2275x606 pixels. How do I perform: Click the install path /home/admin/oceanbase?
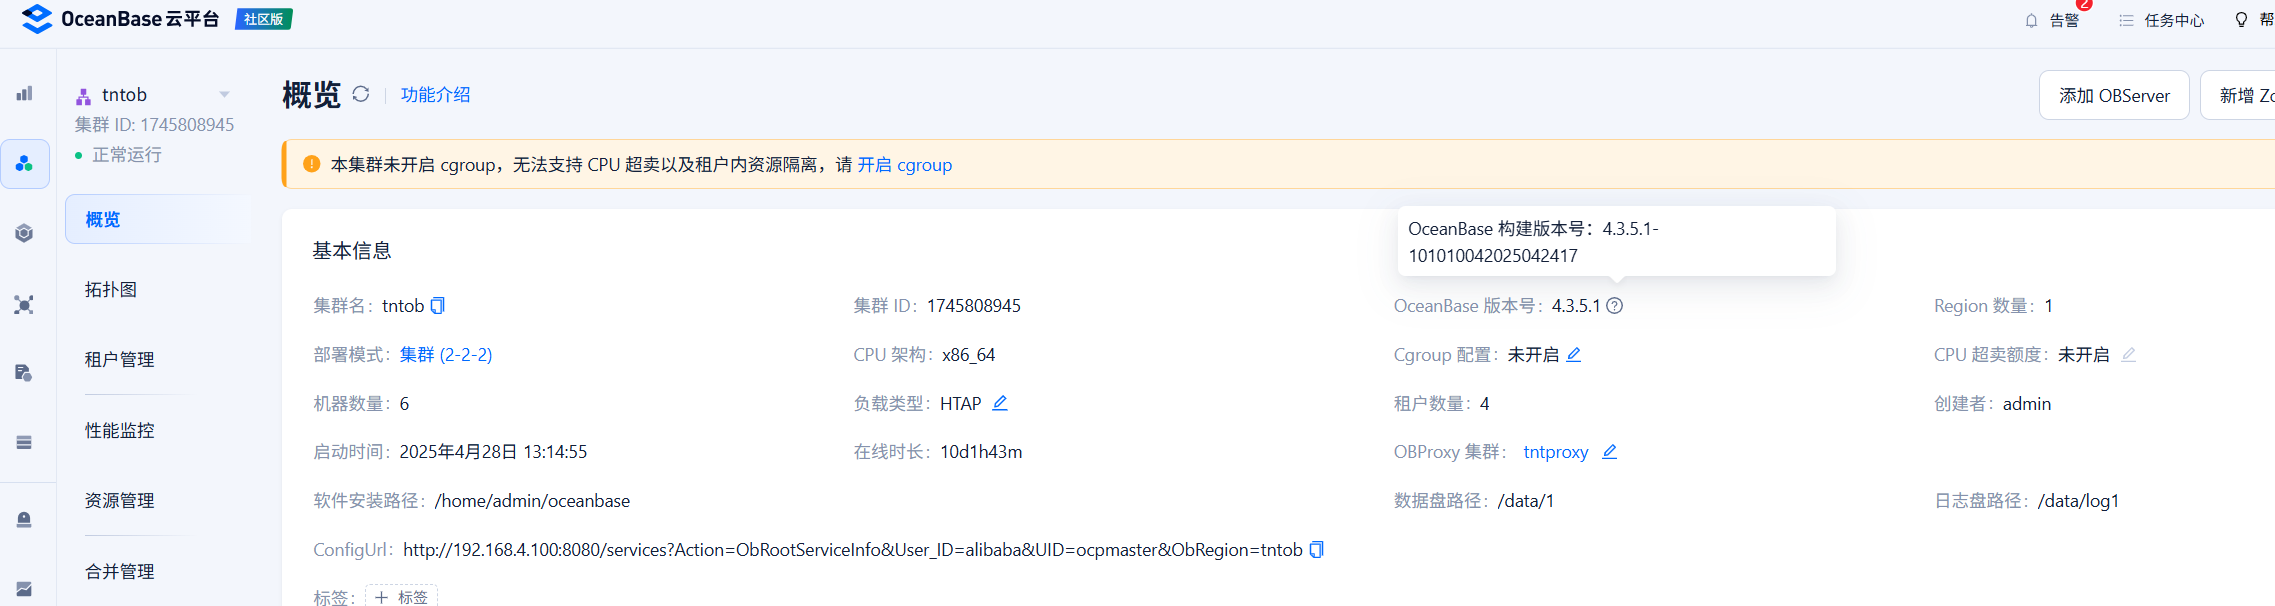tap(532, 501)
